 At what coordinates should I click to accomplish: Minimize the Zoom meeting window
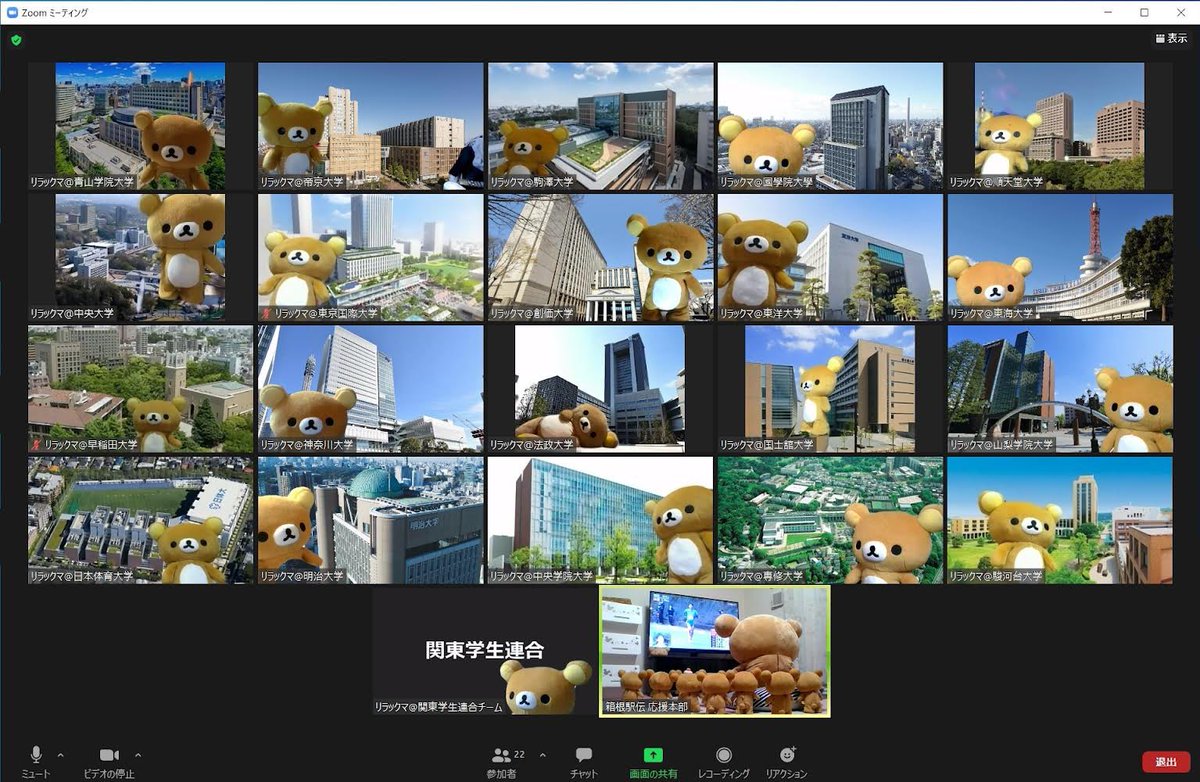[1109, 12]
